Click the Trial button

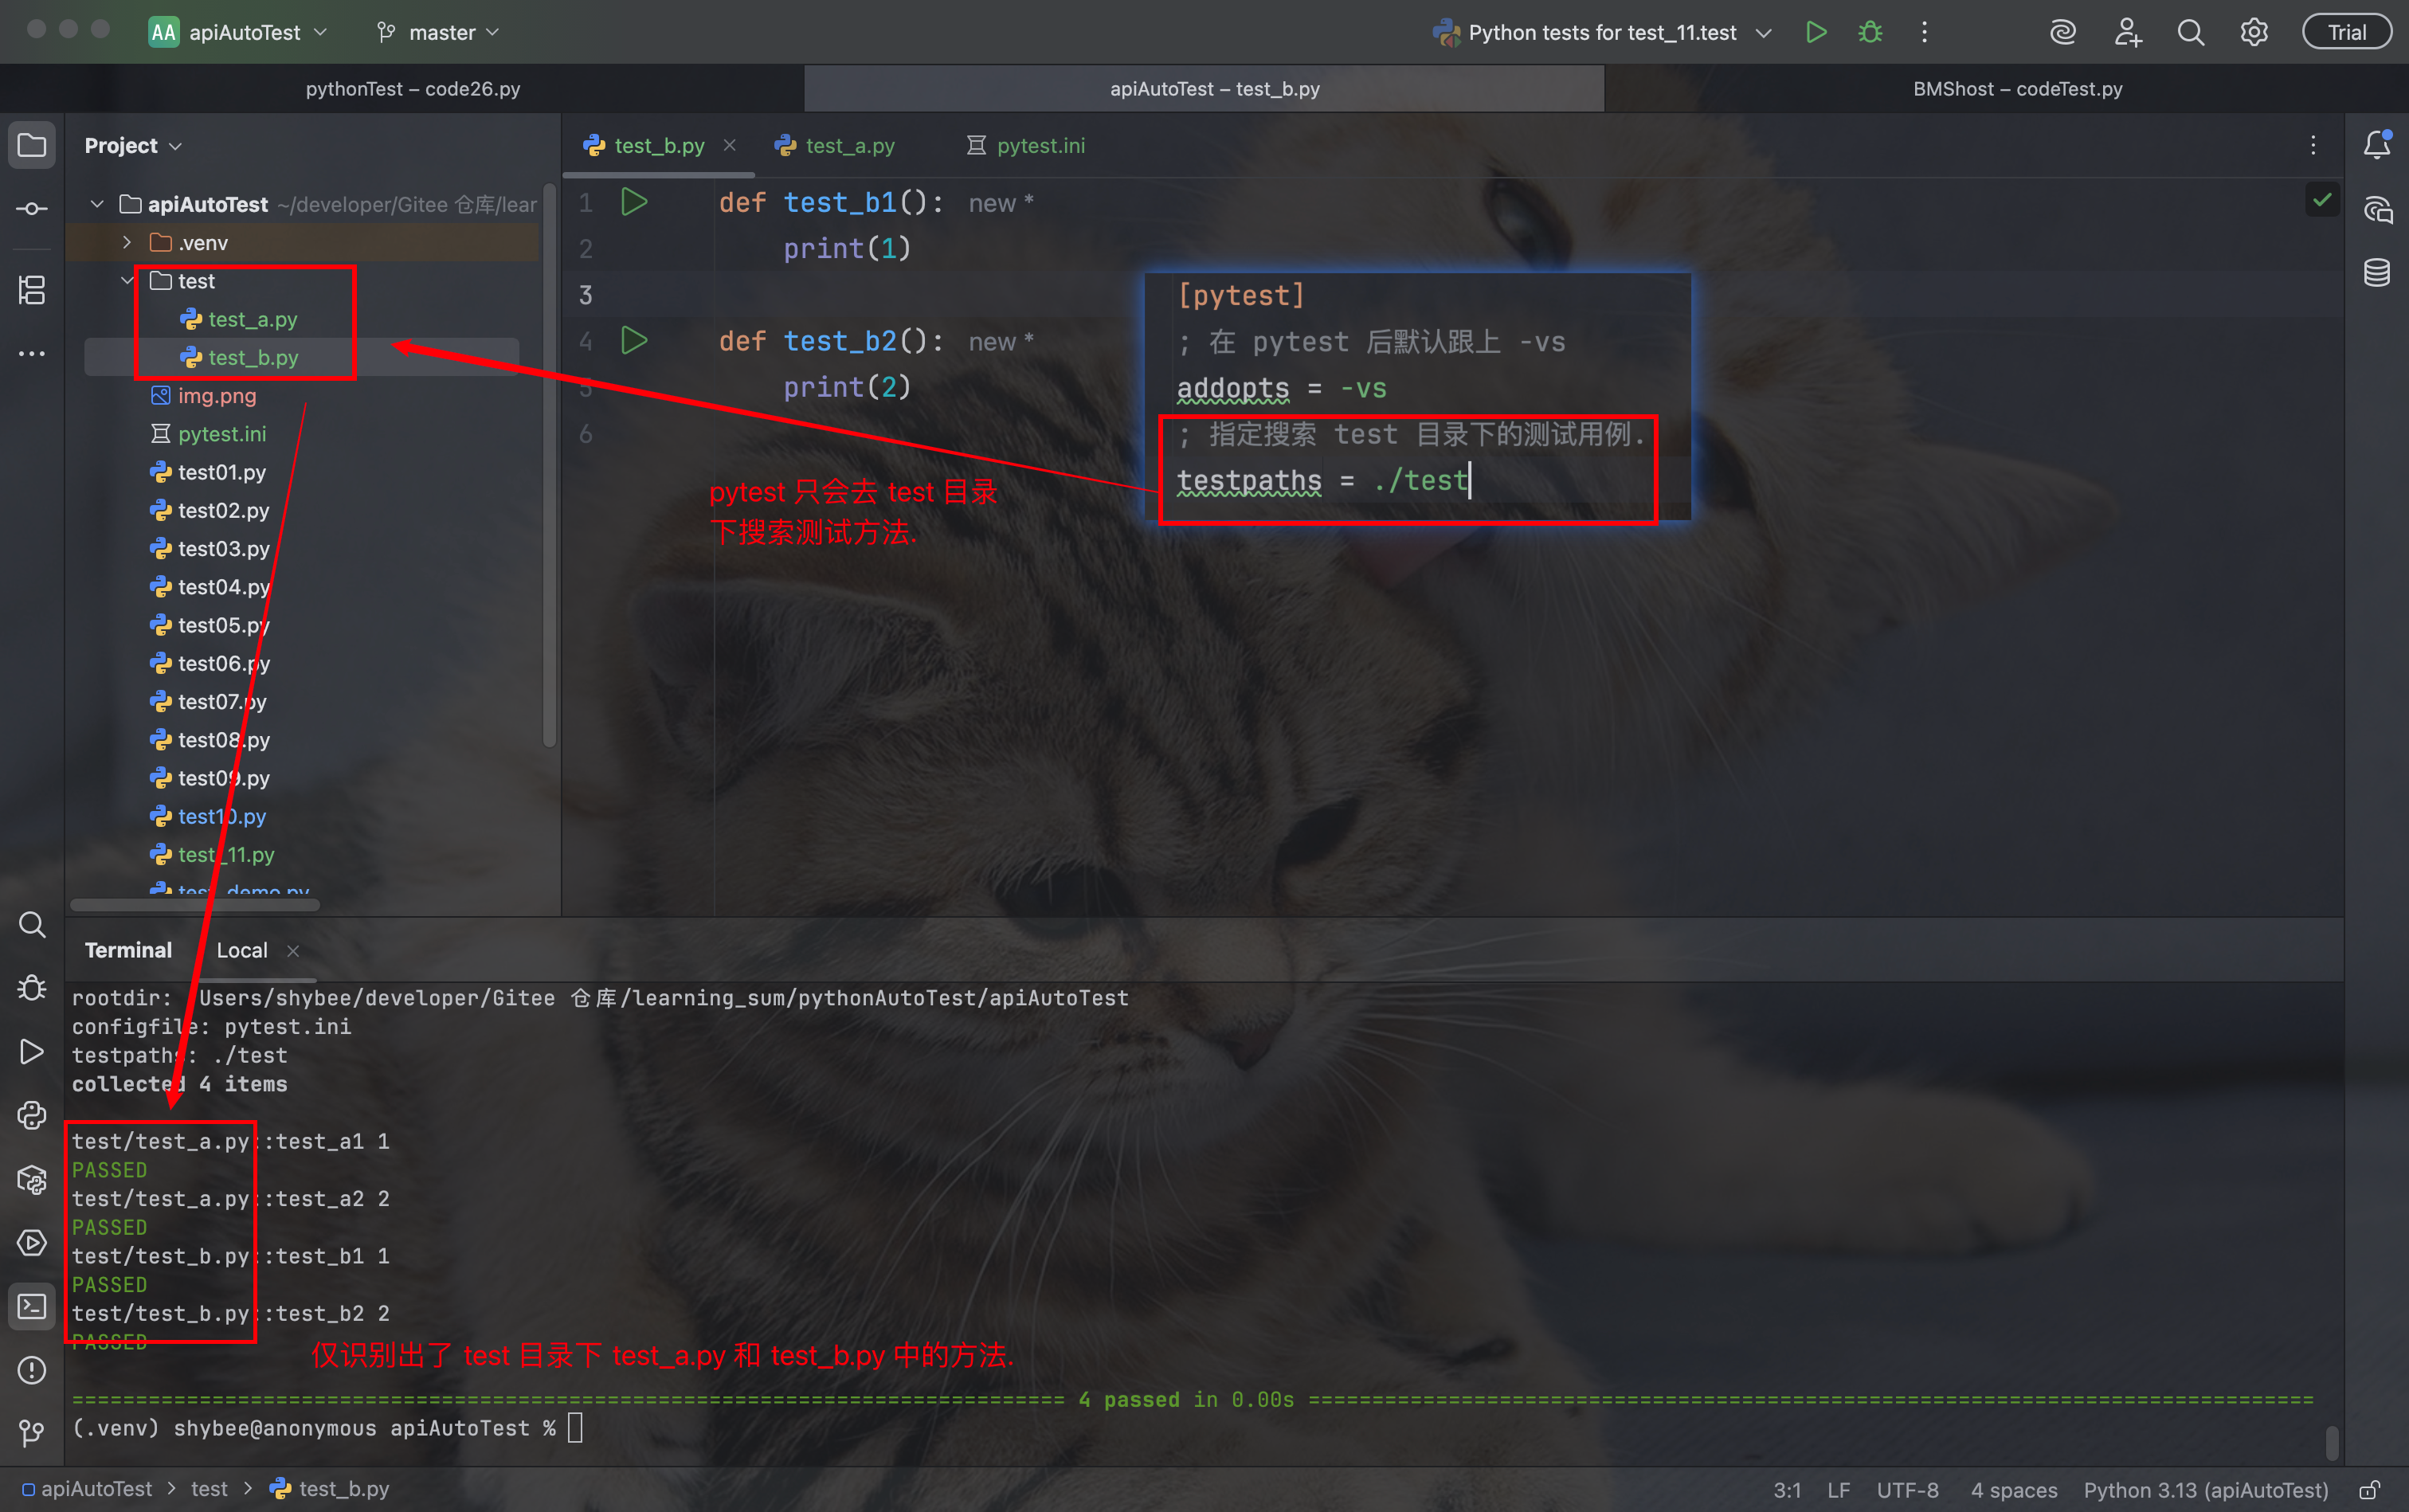tap(2346, 32)
